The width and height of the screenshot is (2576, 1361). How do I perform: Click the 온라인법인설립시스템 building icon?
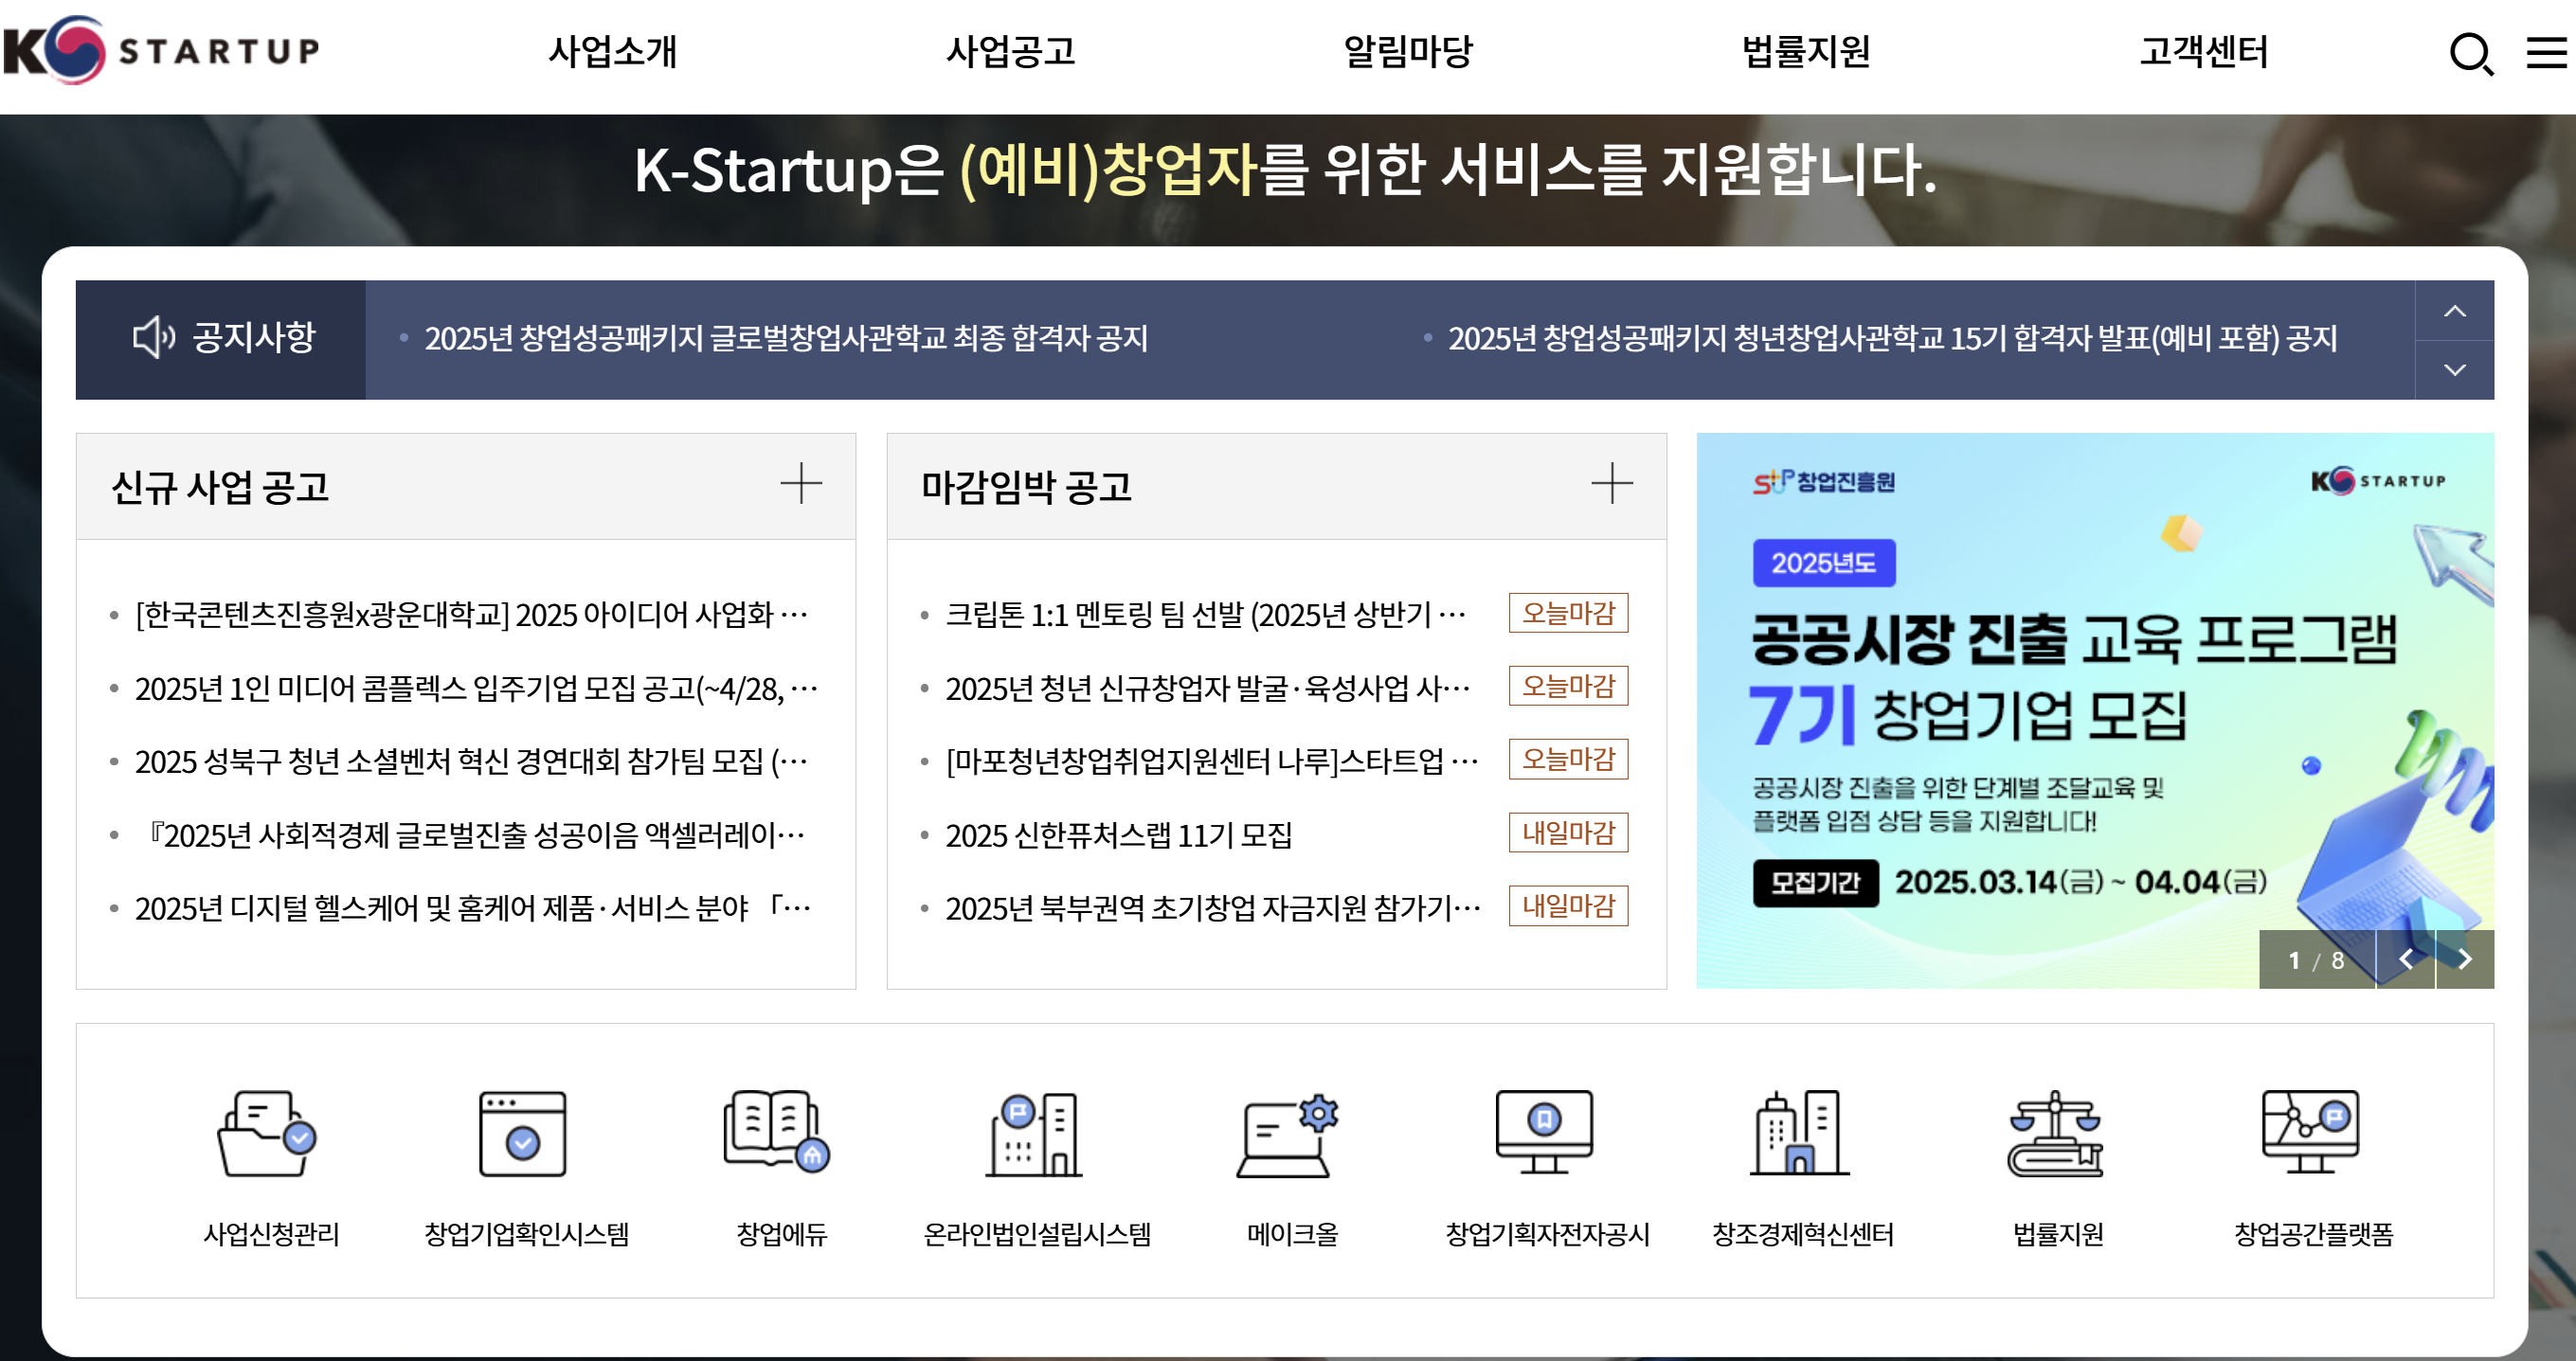click(x=1035, y=1134)
